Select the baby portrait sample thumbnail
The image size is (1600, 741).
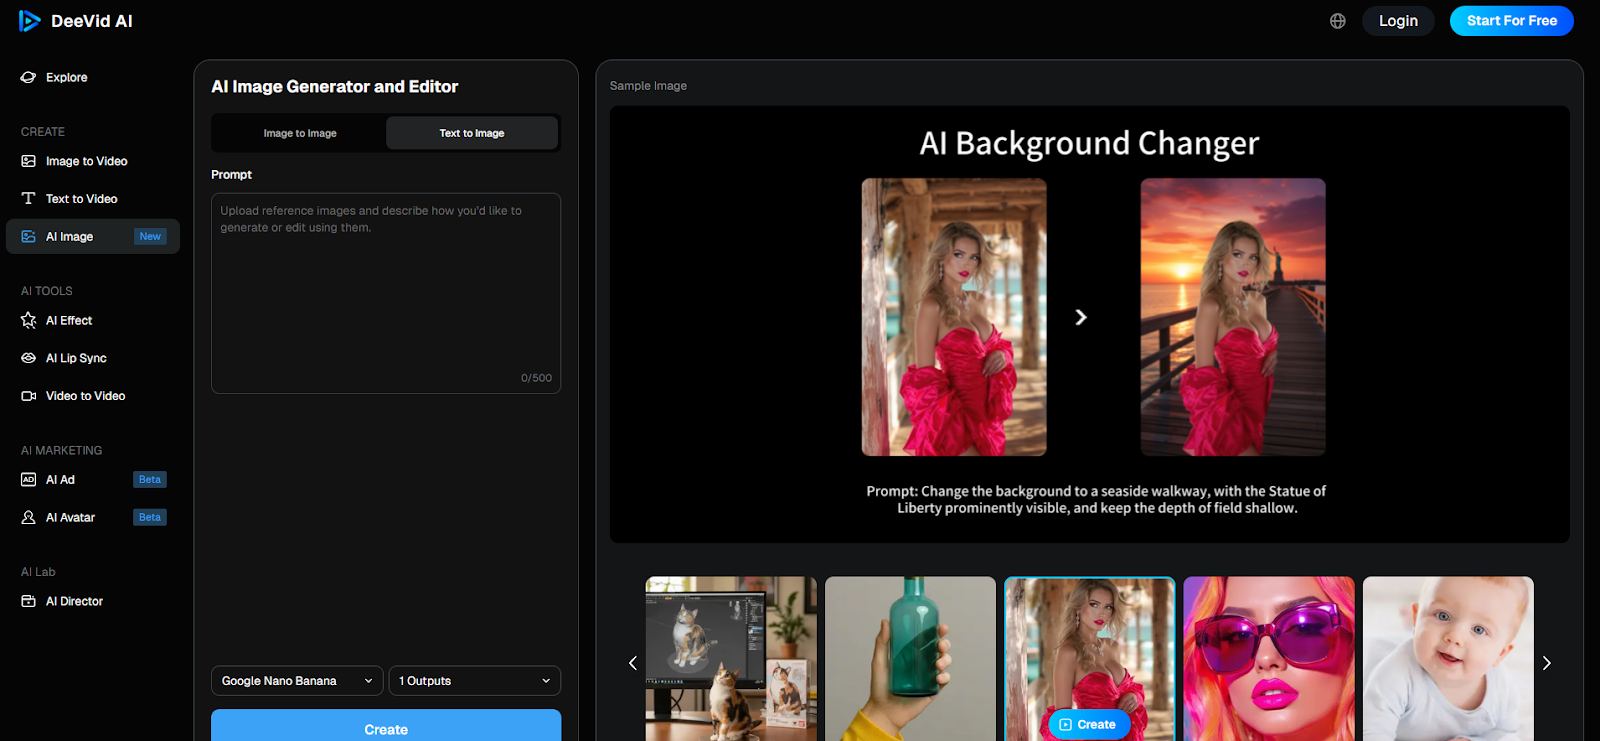pyautogui.click(x=1447, y=658)
